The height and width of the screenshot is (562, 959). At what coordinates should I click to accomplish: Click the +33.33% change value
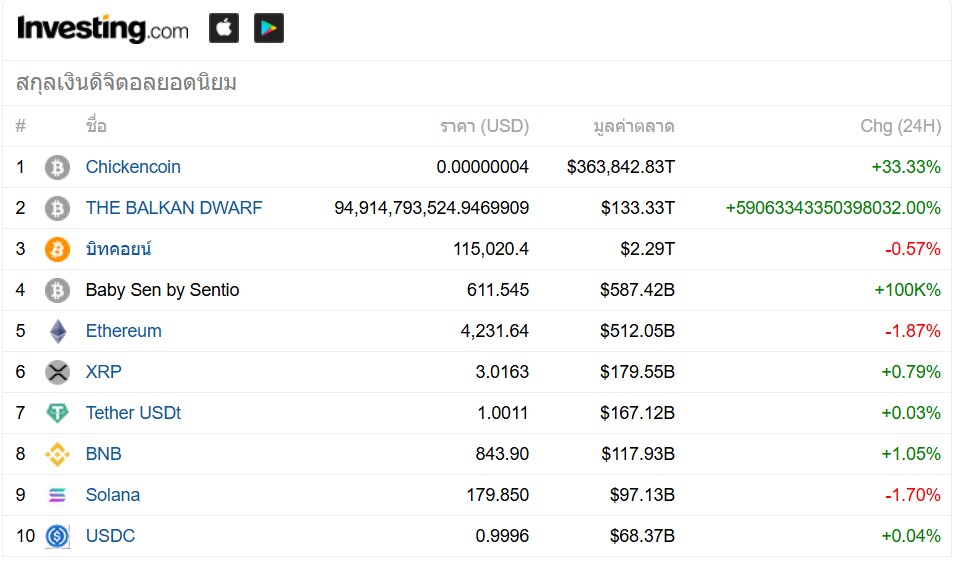tap(906, 167)
